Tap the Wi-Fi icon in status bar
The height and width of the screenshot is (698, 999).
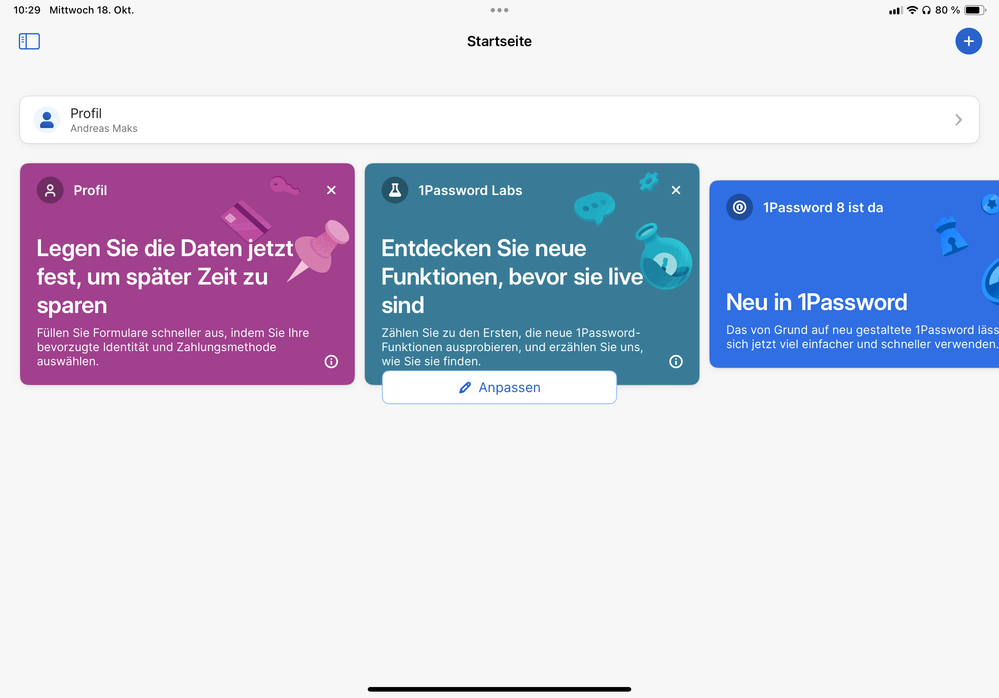(x=912, y=10)
